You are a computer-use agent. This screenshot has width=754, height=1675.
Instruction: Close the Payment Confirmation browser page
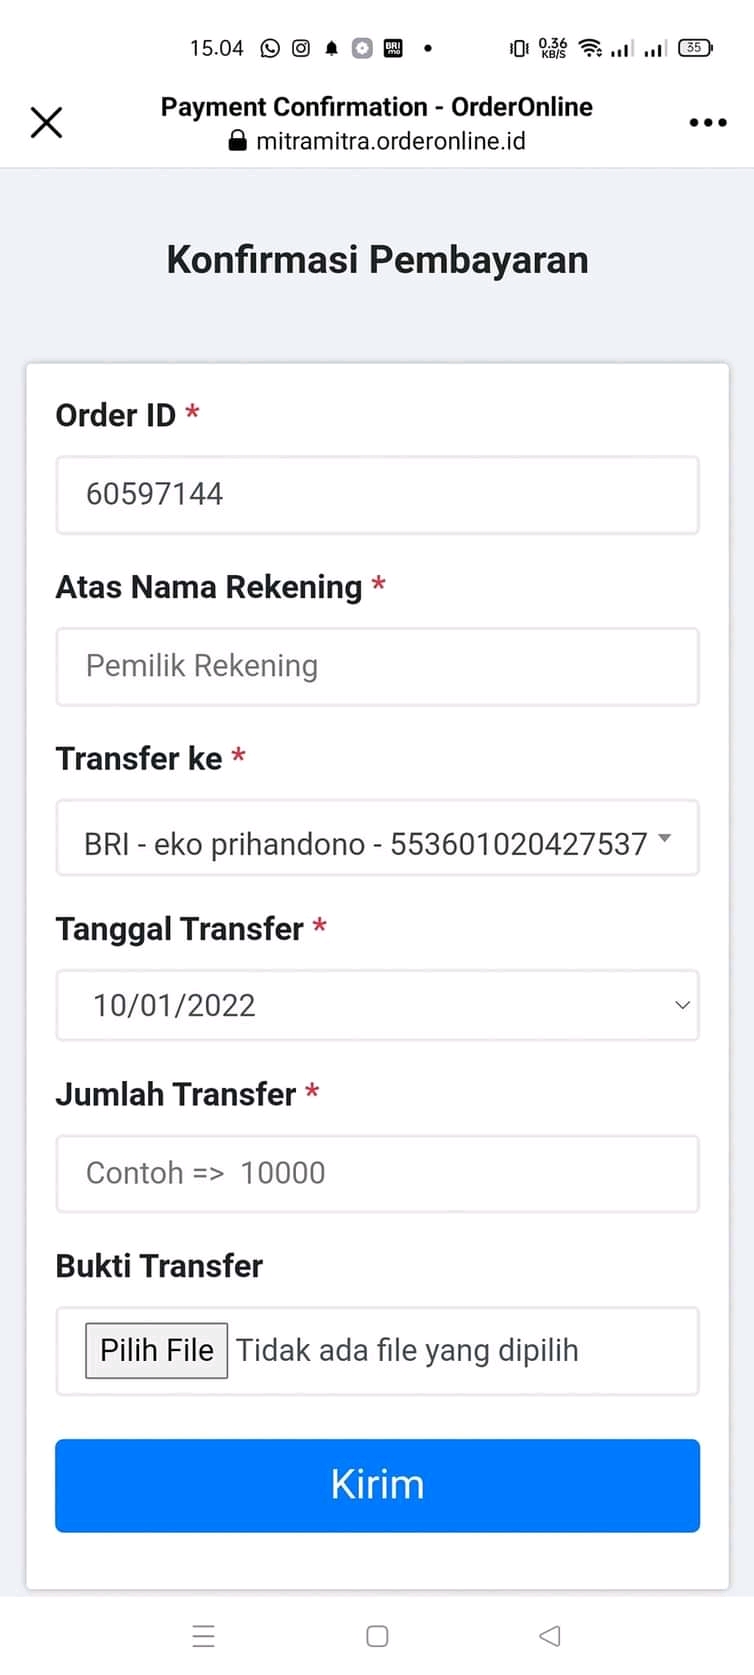46,122
